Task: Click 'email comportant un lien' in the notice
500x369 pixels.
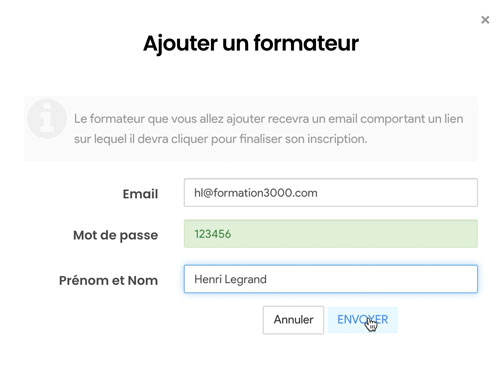Action: coord(396,119)
